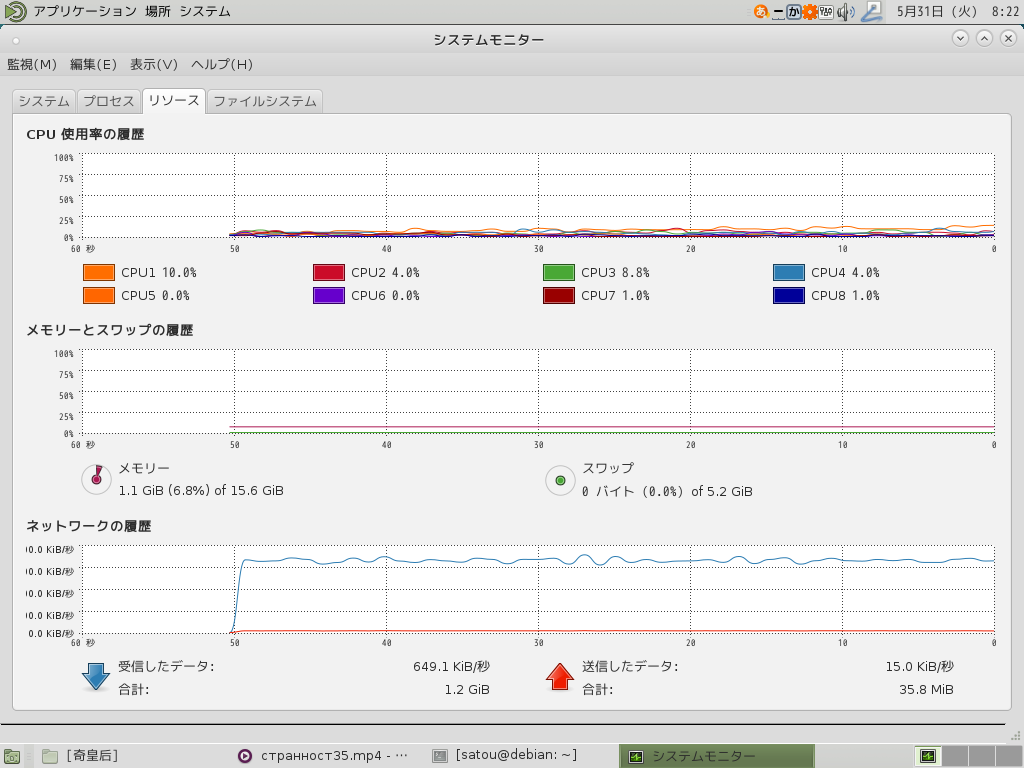Select the first workspace in the switcher

928,756
